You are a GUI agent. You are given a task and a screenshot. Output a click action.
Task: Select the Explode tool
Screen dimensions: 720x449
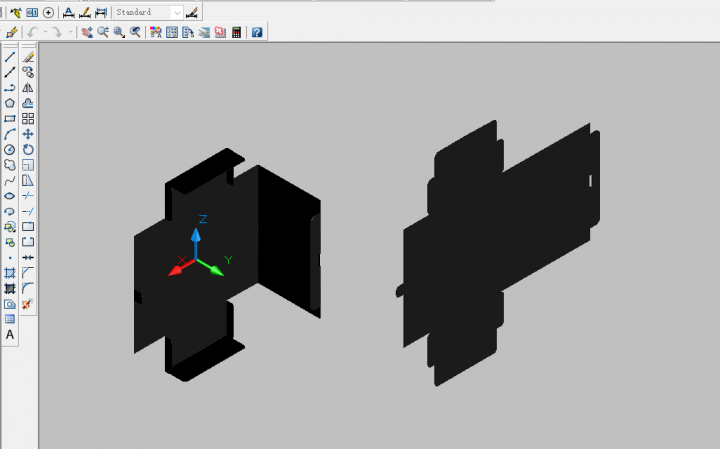tap(28, 303)
